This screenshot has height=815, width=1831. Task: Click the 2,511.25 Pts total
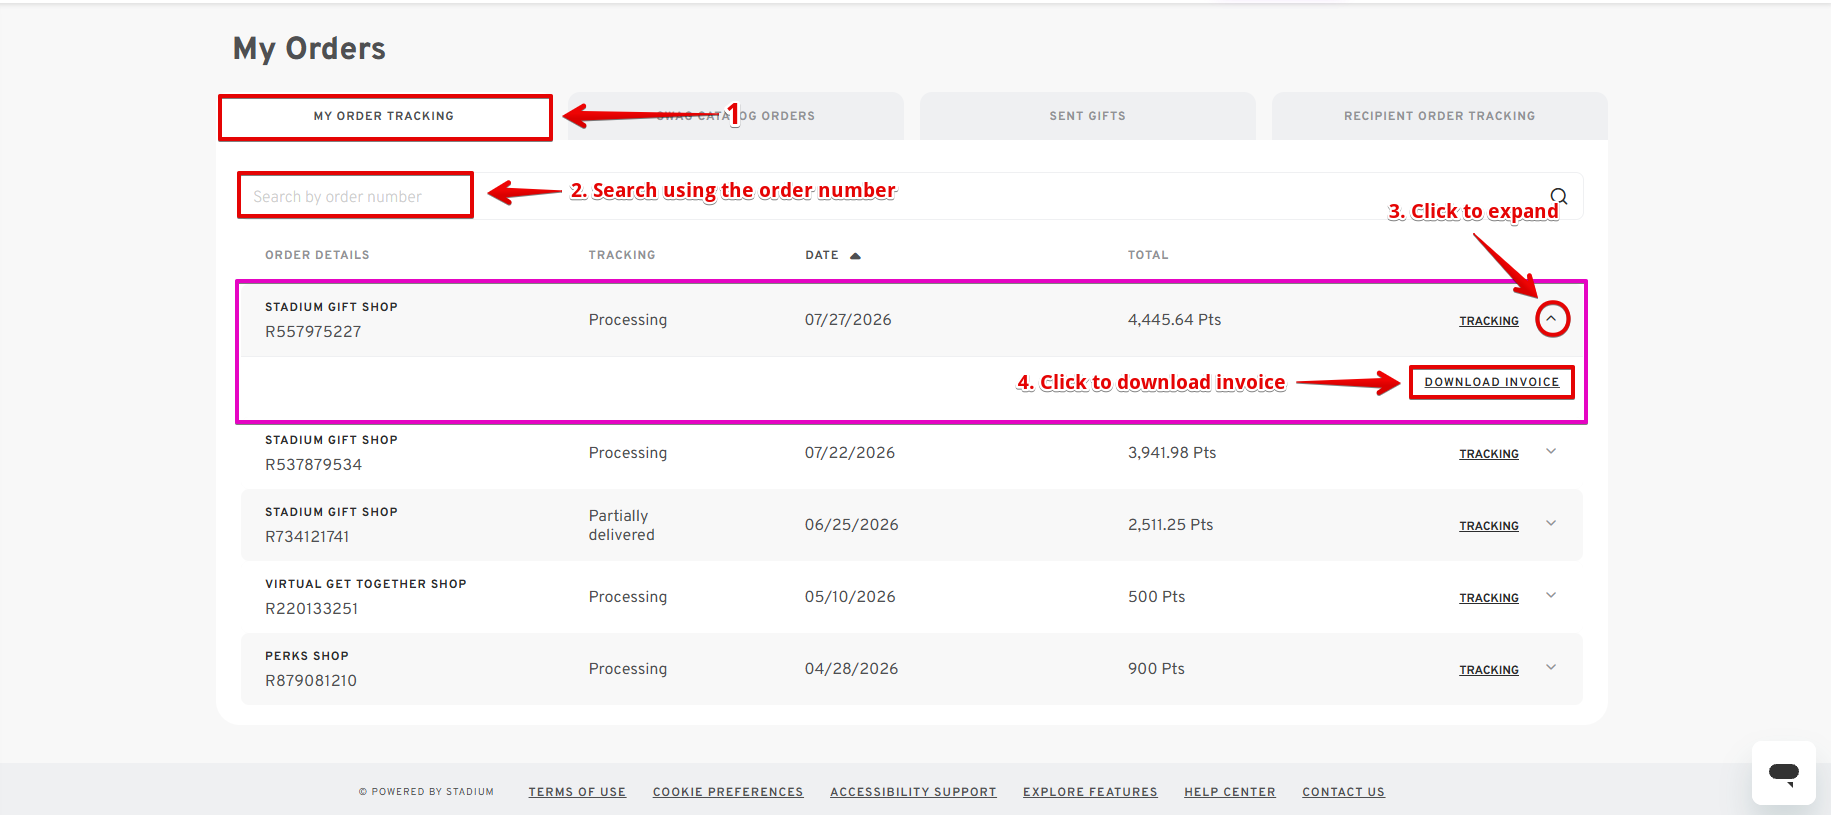pos(1170,524)
